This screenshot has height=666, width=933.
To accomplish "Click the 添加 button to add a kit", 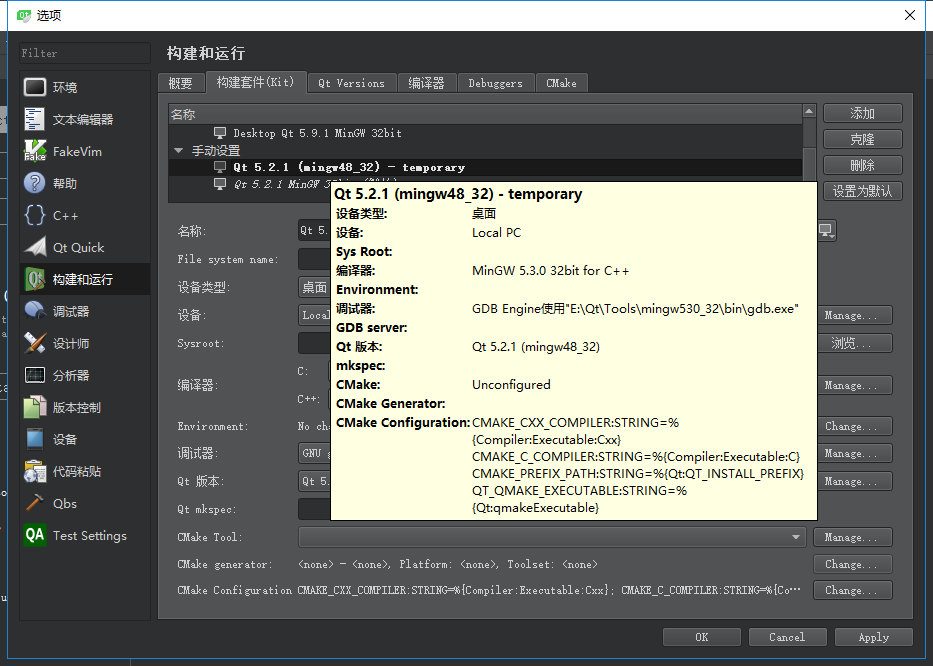I will click(863, 113).
